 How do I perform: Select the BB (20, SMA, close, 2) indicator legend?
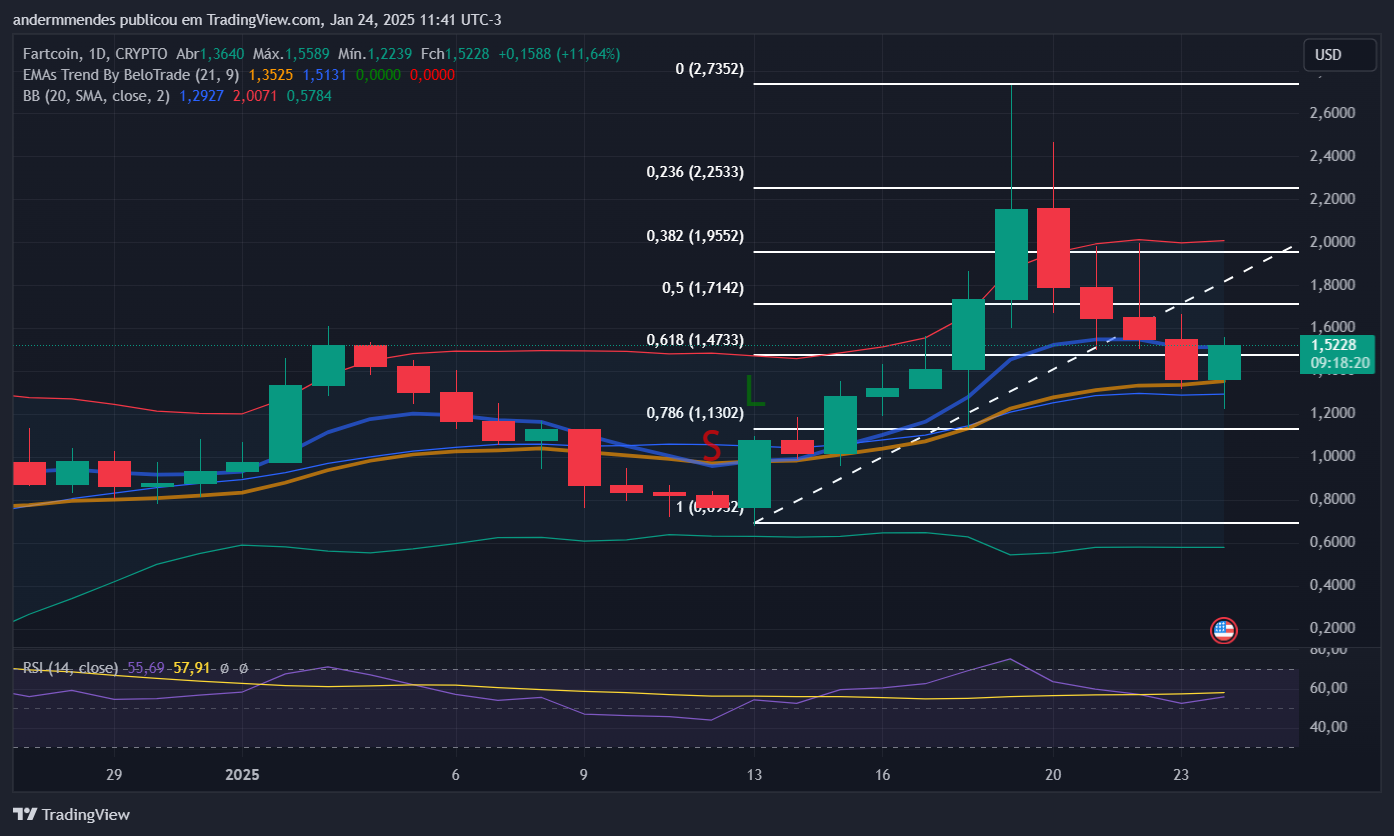coord(97,96)
